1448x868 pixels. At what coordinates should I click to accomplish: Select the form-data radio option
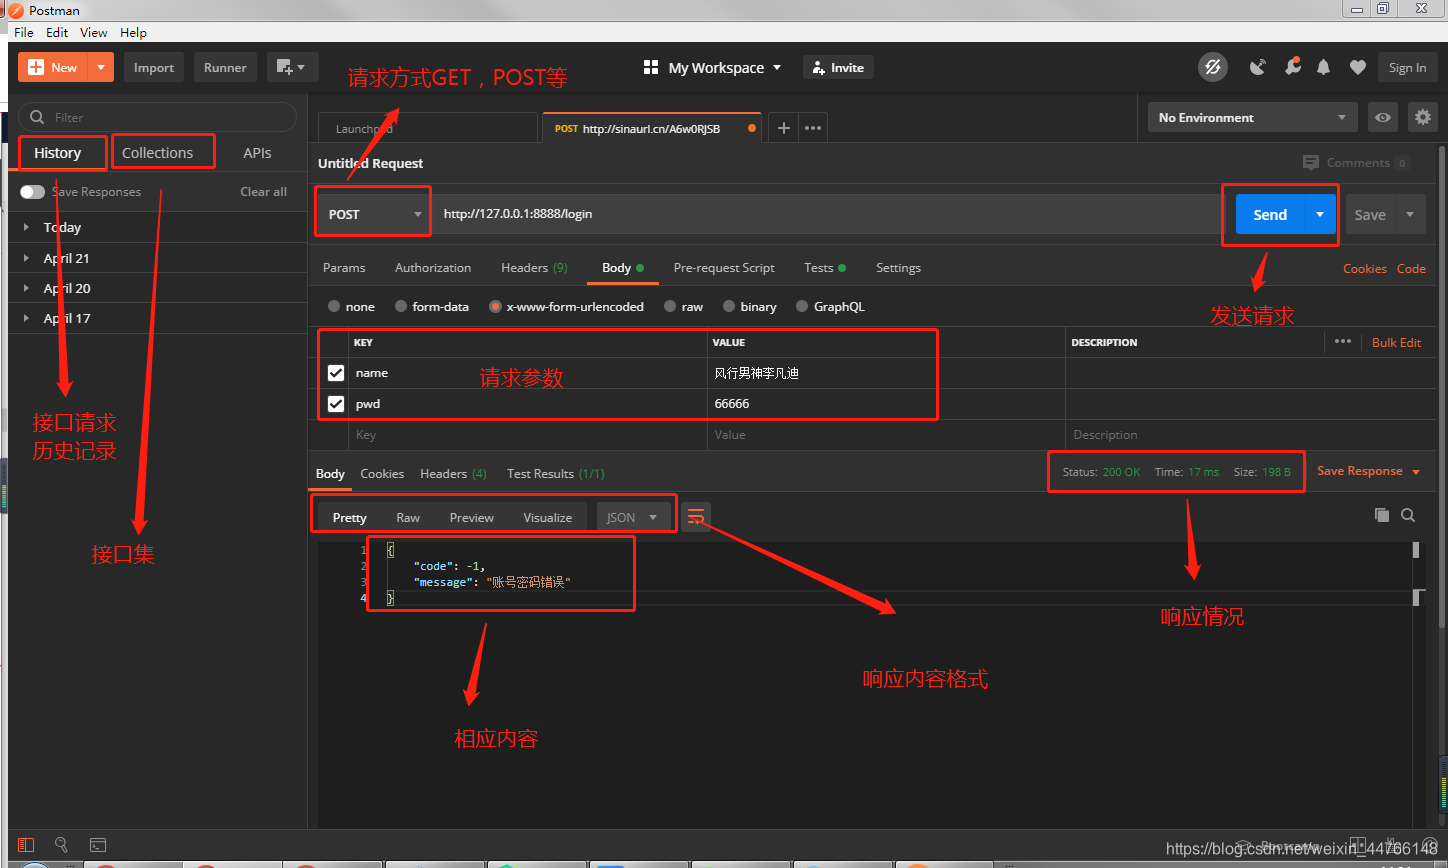401,307
